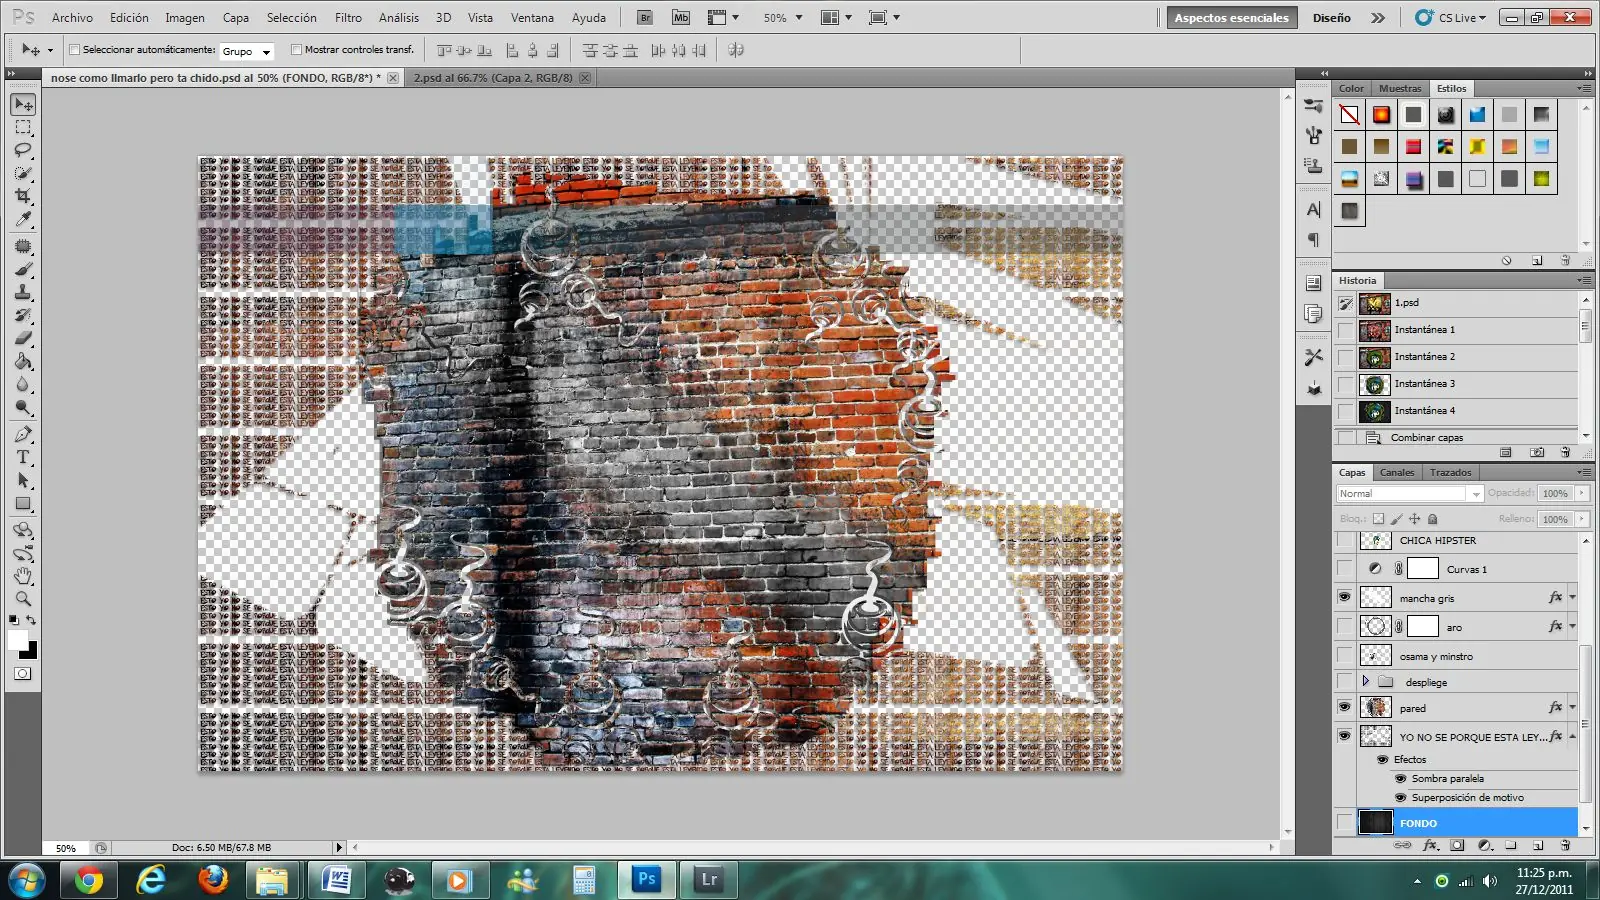This screenshot has height=900, width=1600.
Task: Hide the Sombra paralela effect
Action: click(1400, 778)
